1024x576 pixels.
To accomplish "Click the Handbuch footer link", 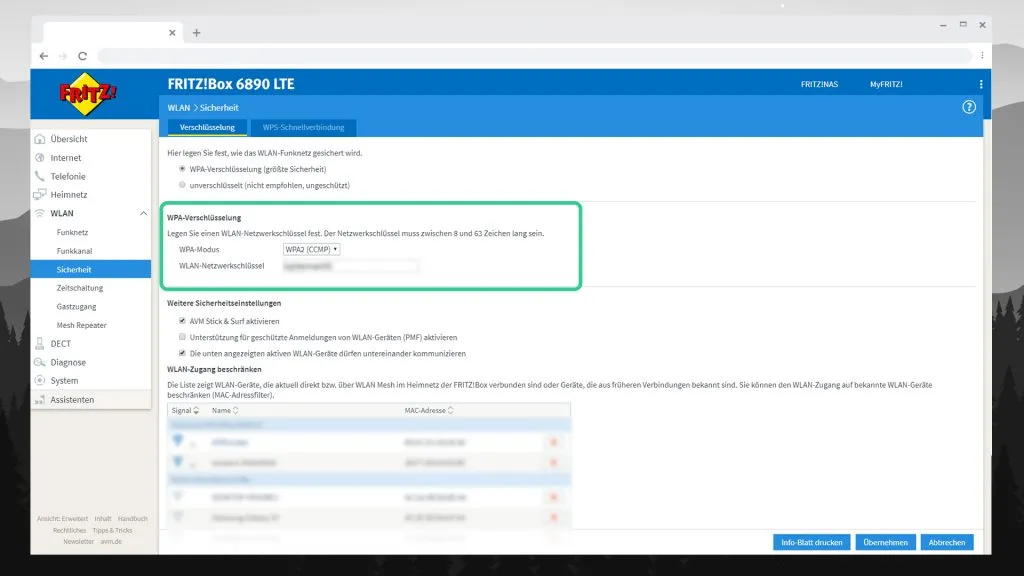I will pyautogui.click(x=133, y=519).
